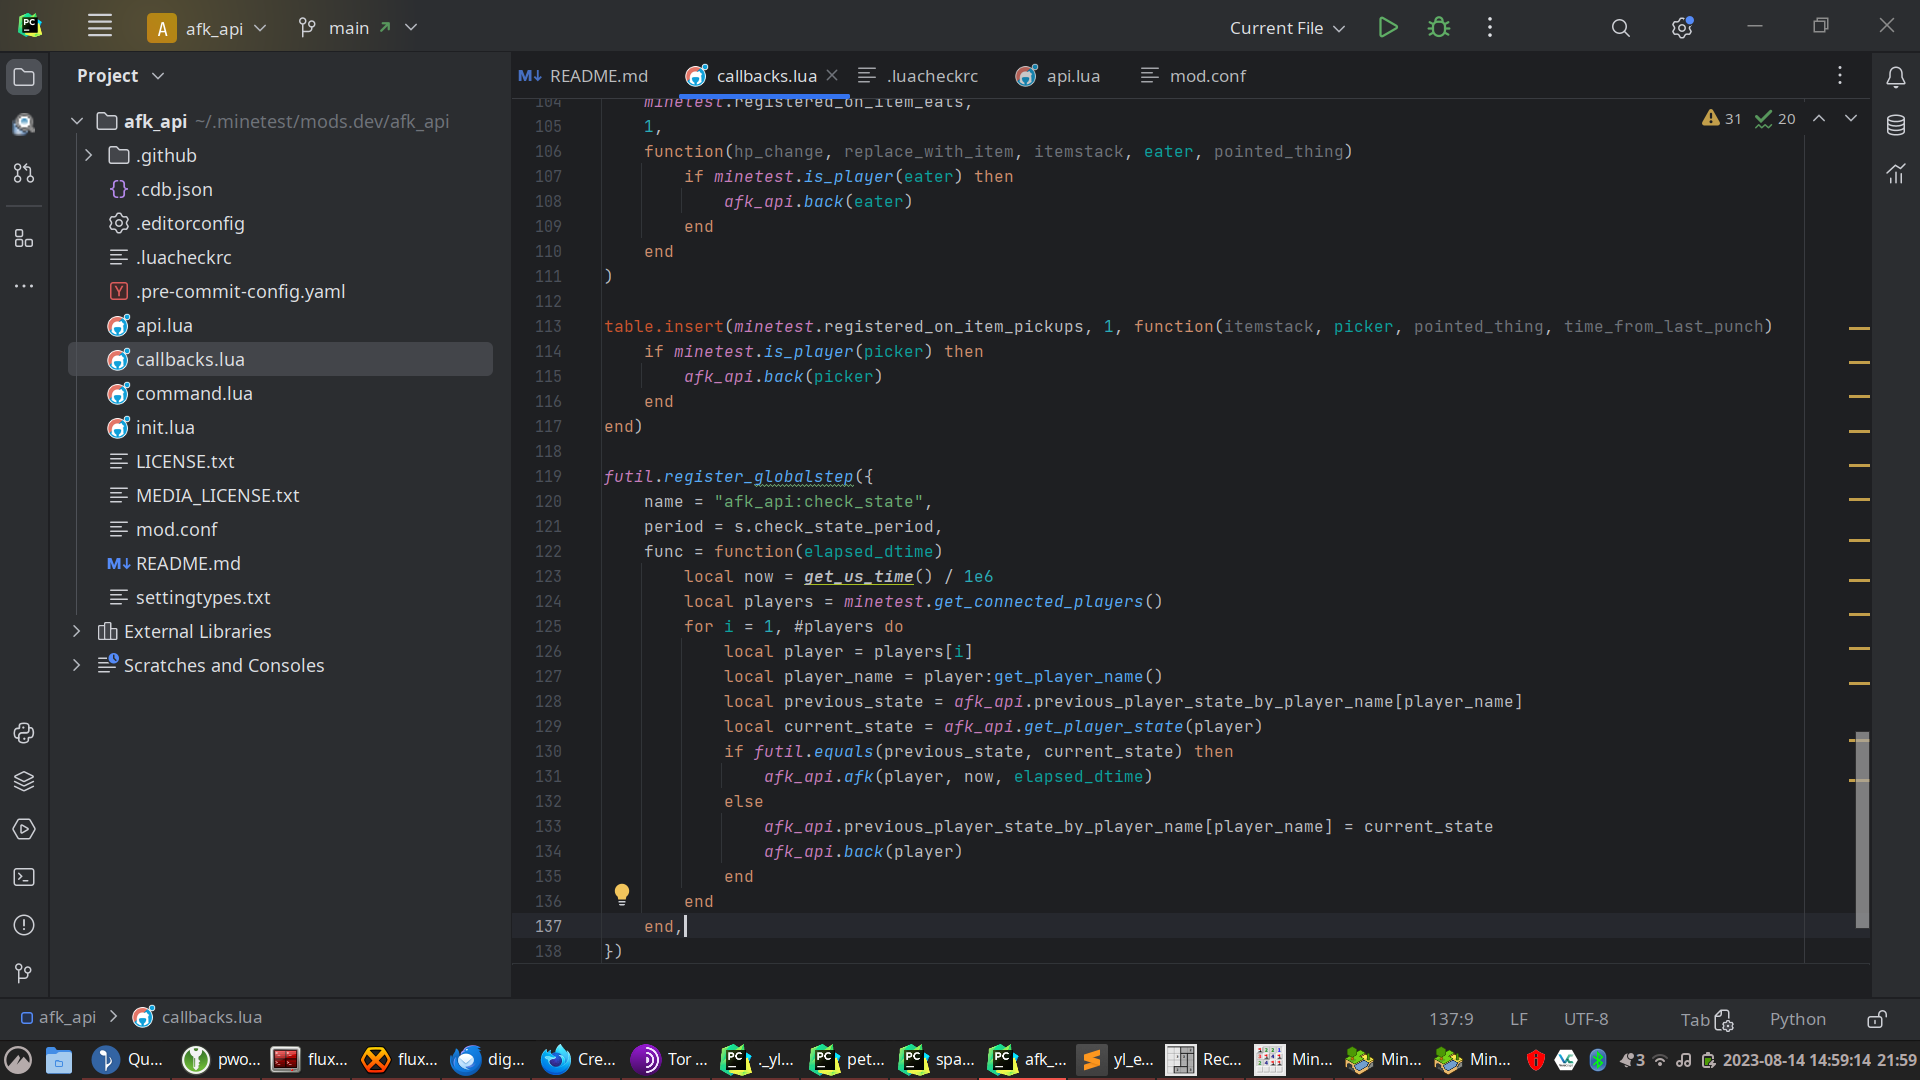Click the Debug bug icon
1920x1080 pixels.
coord(1438,28)
